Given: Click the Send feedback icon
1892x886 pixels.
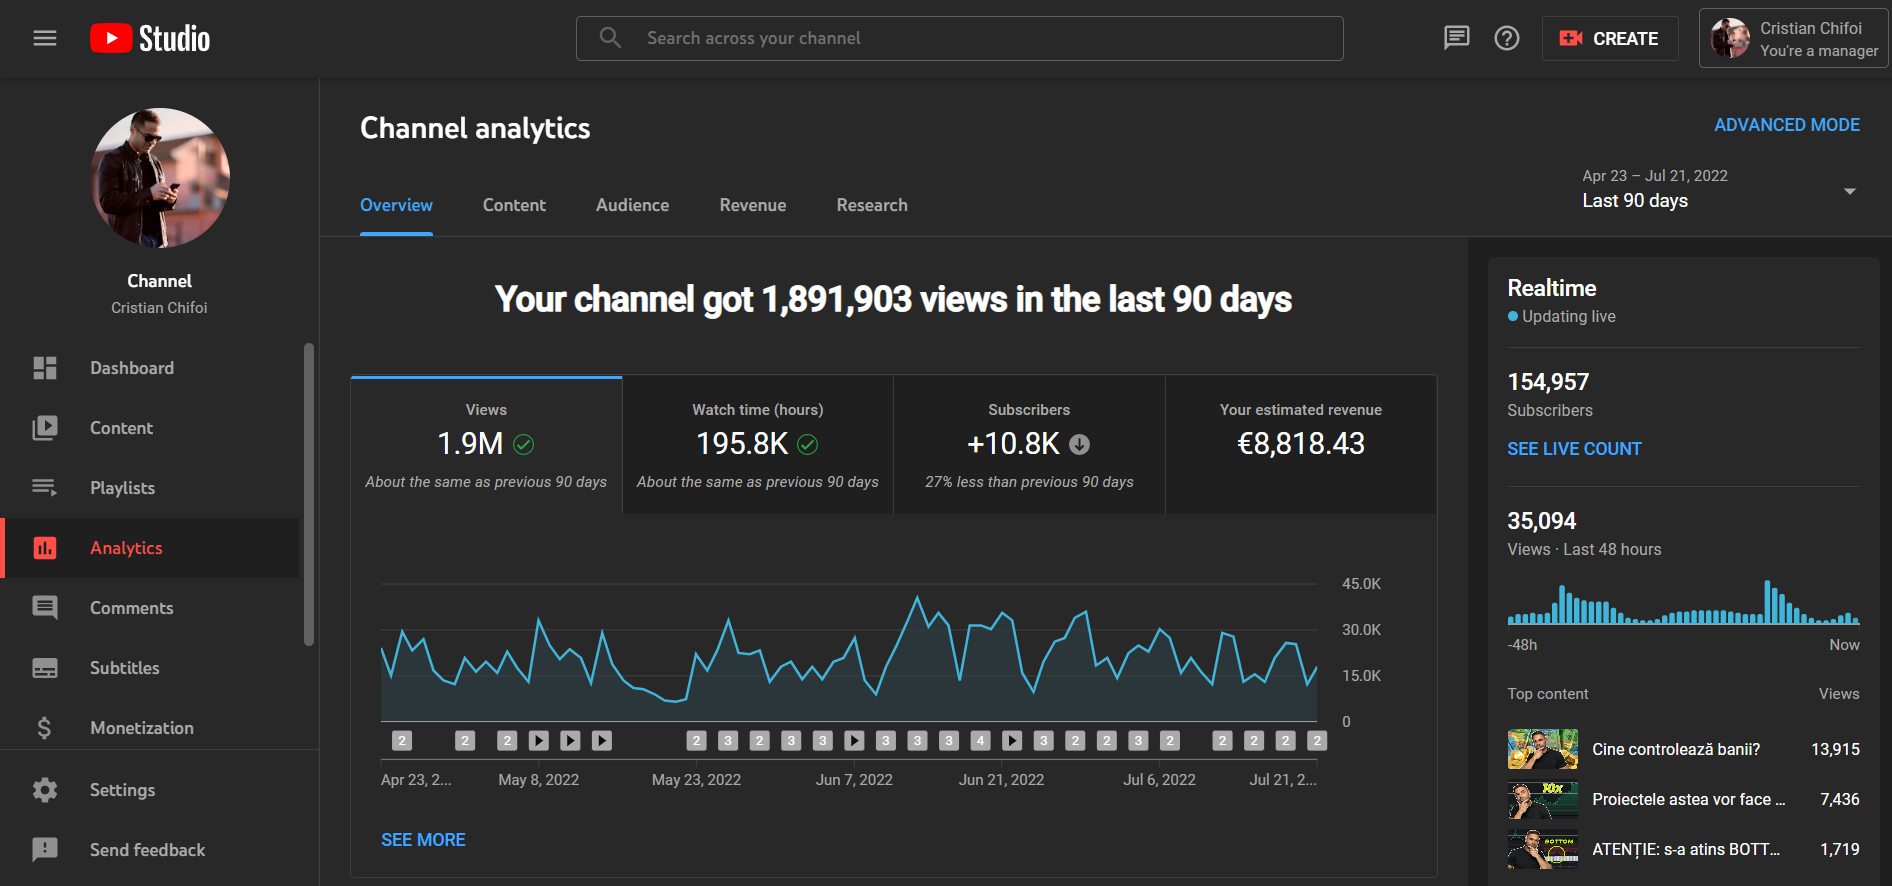Looking at the screenshot, I should pos(45,850).
